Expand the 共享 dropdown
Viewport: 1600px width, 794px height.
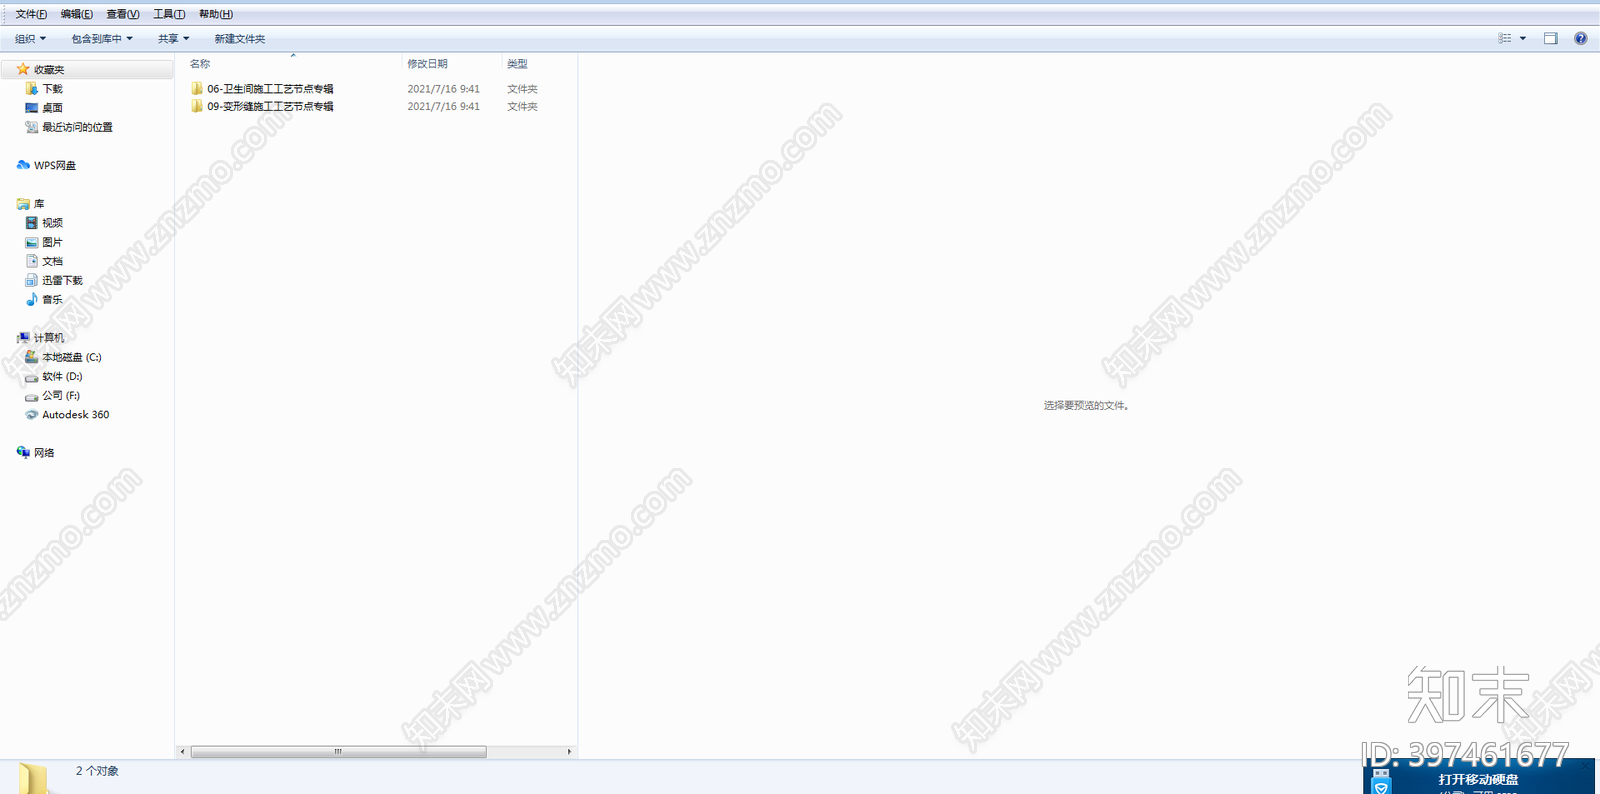point(173,39)
